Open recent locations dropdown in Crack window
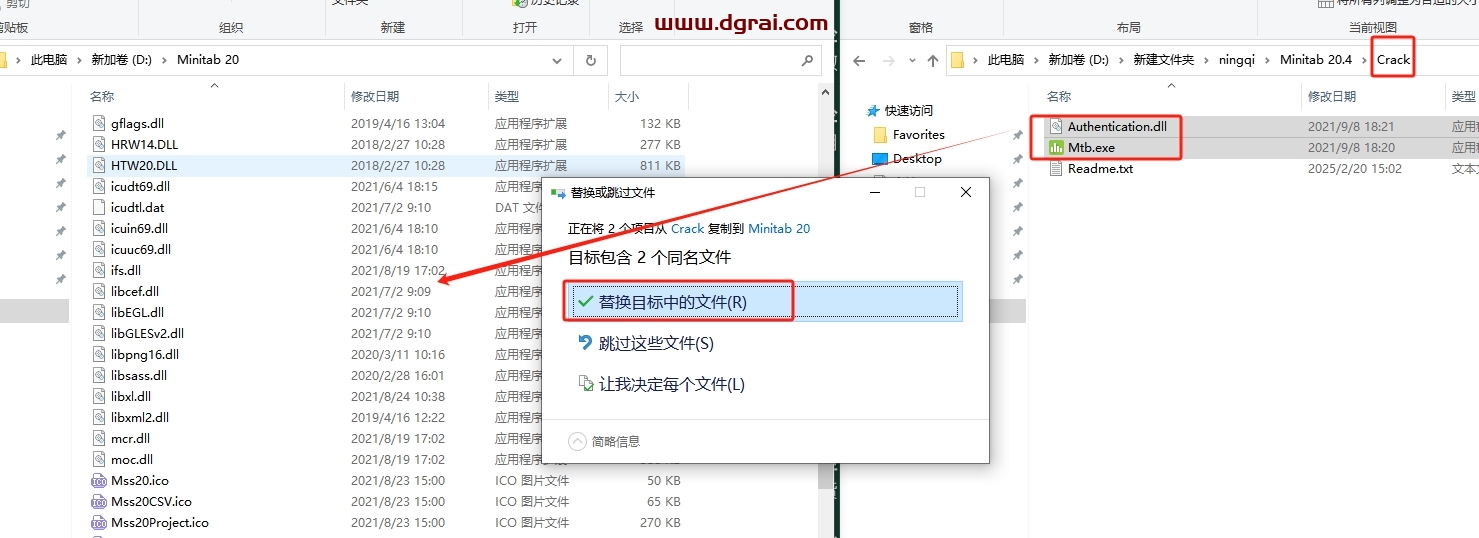1479x538 pixels. point(911,61)
